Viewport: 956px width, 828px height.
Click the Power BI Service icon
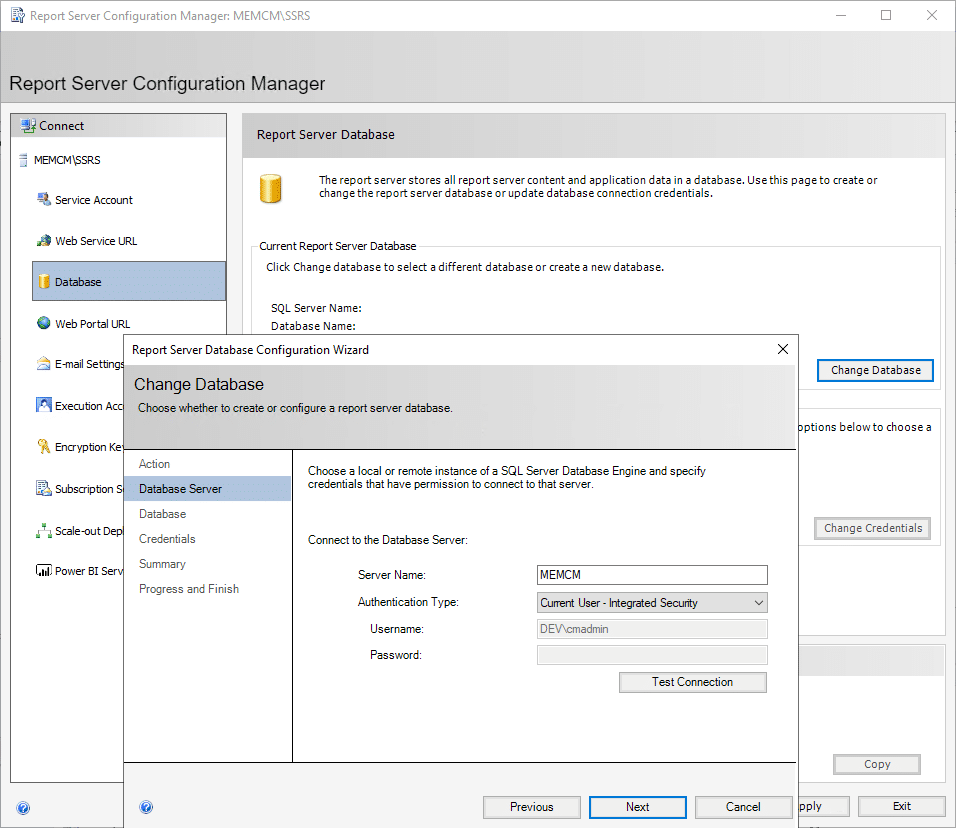tap(44, 571)
